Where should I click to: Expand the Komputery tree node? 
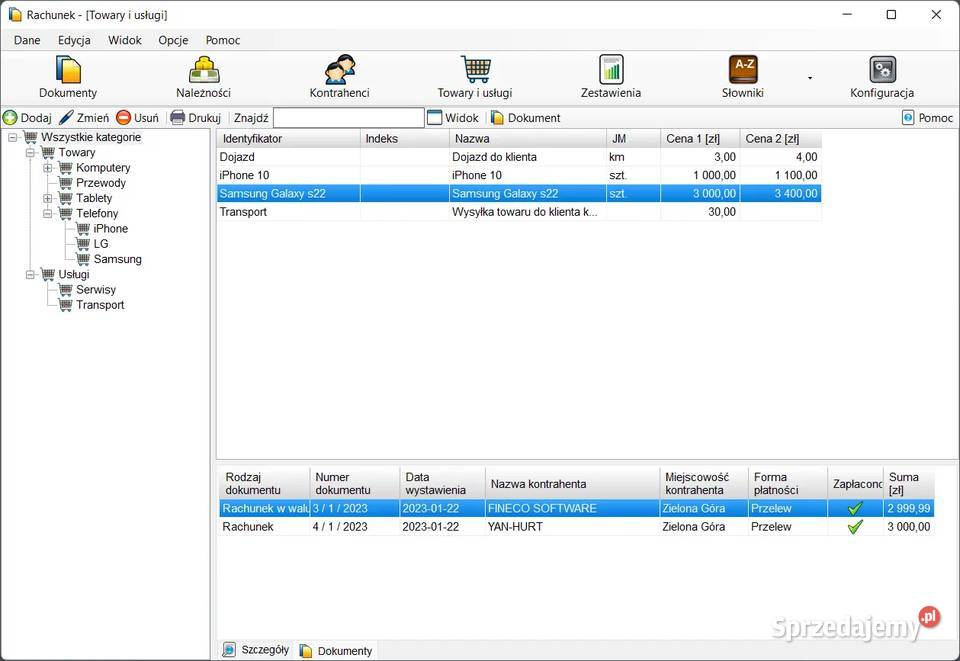point(48,168)
